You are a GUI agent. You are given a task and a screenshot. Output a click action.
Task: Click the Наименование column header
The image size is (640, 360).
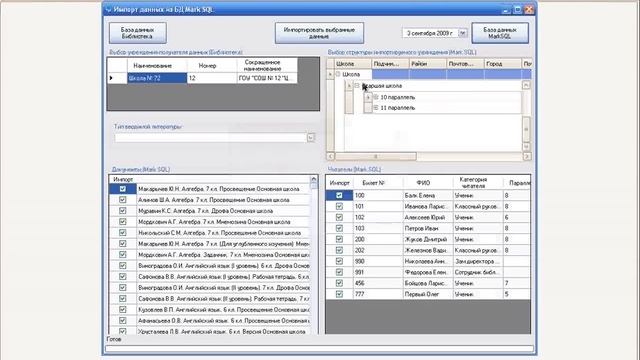tap(157, 65)
